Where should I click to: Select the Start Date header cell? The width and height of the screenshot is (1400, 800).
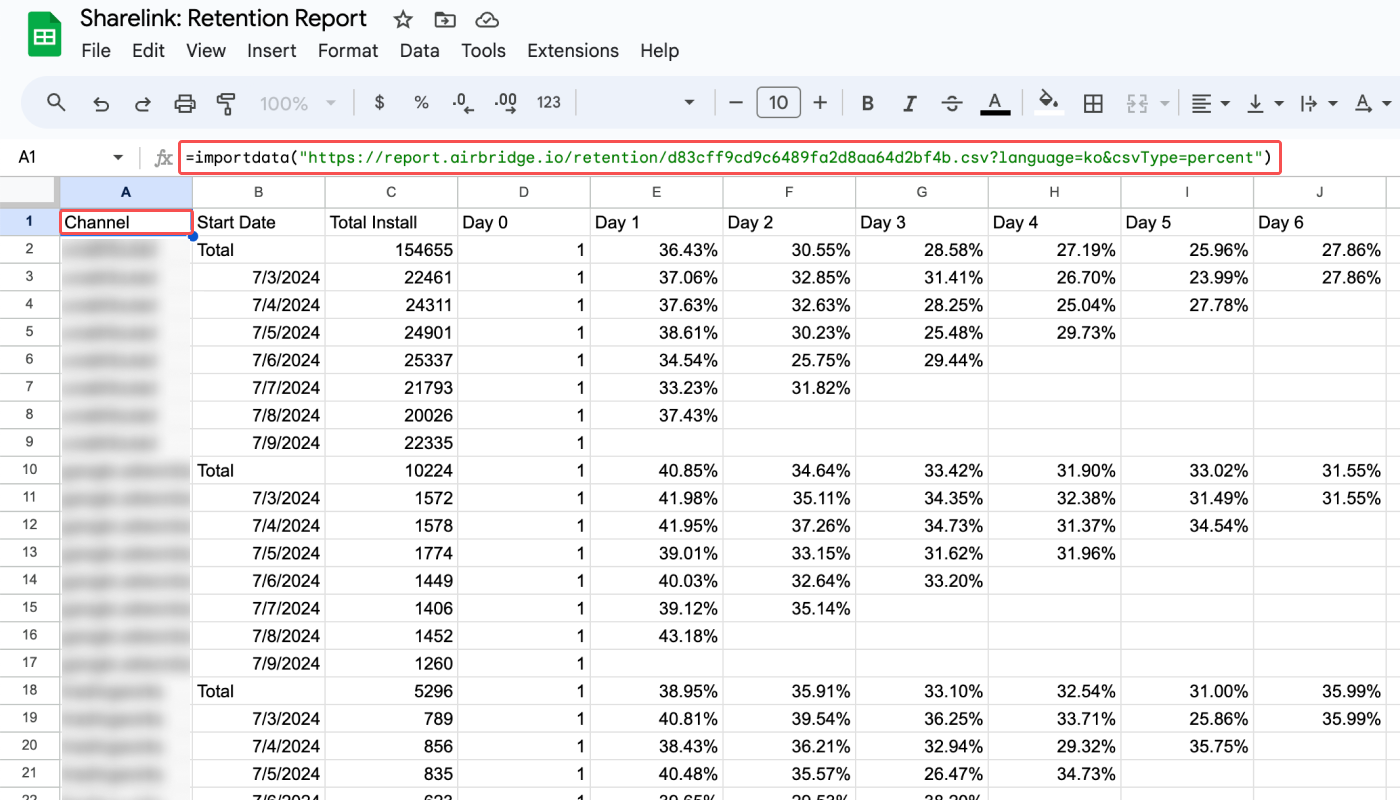tap(259, 222)
